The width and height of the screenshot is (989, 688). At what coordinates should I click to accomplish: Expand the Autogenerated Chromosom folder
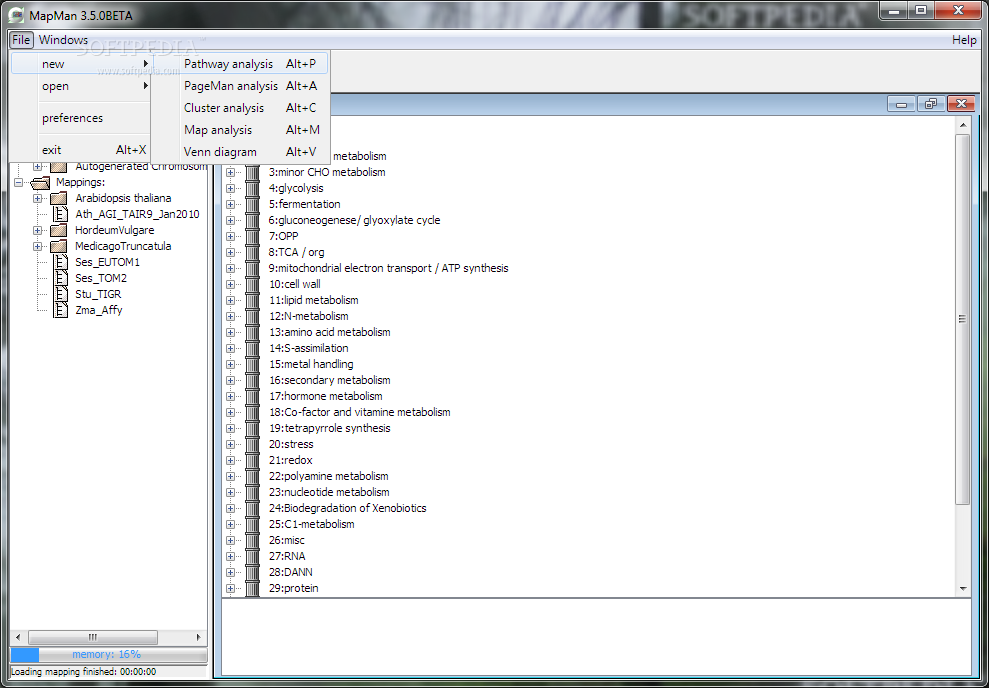tap(38, 166)
